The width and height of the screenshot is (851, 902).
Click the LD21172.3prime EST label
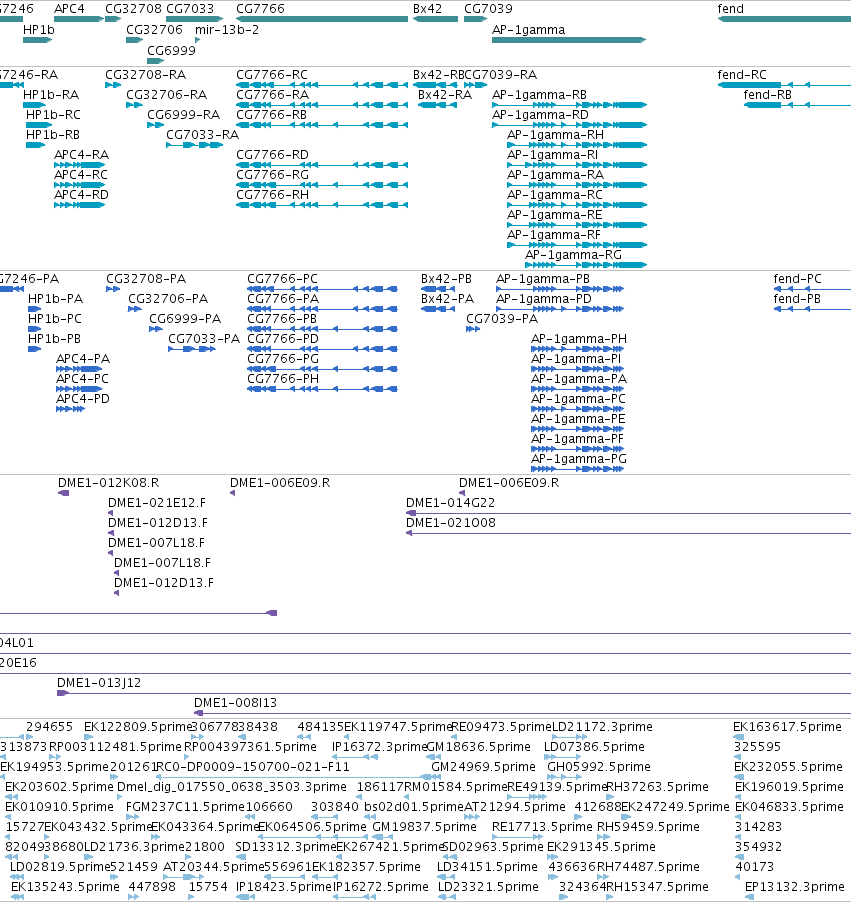602,727
